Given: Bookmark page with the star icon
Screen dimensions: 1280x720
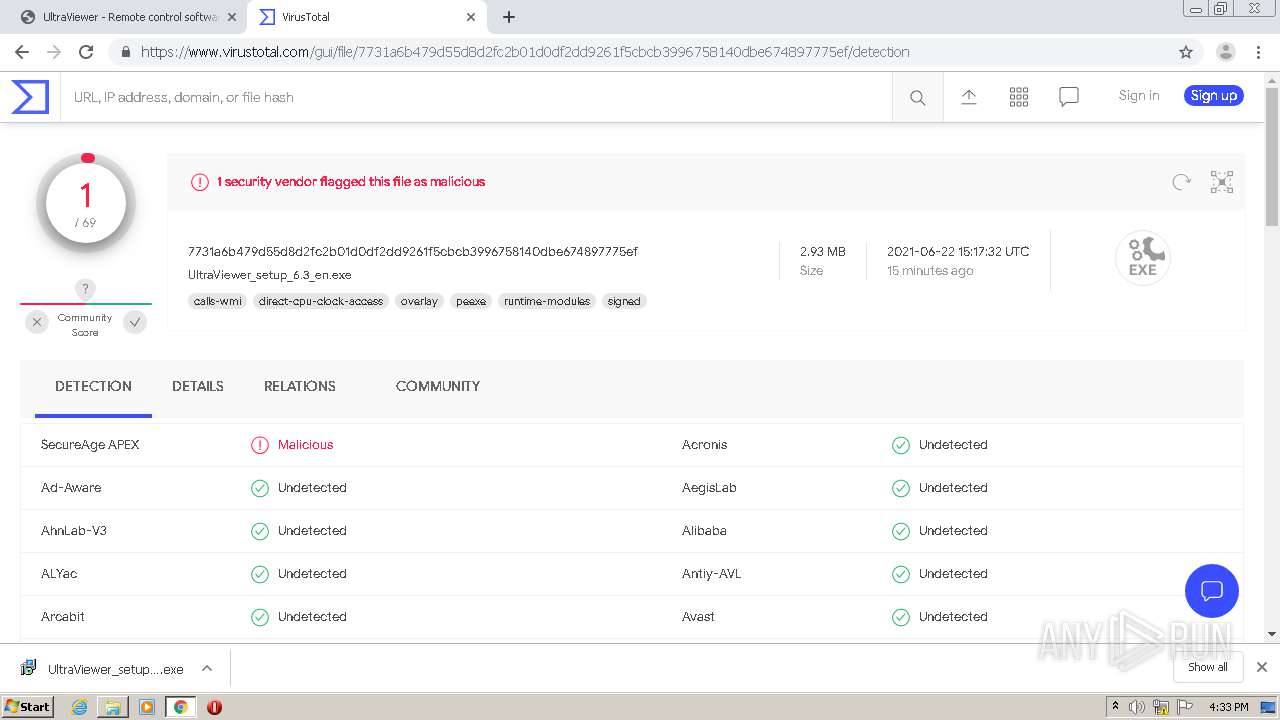Looking at the screenshot, I should [1186, 52].
